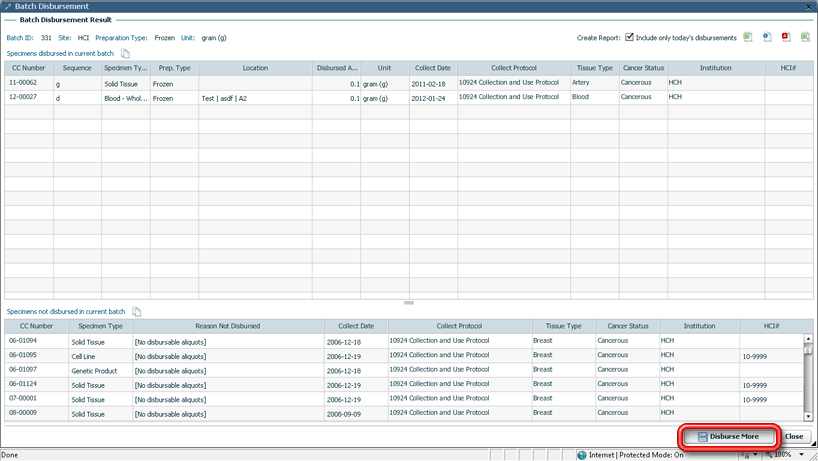Click the 100% zoom level in status bar
This screenshot has width=818, height=461.
pyautogui.click(x=783, y=455)
